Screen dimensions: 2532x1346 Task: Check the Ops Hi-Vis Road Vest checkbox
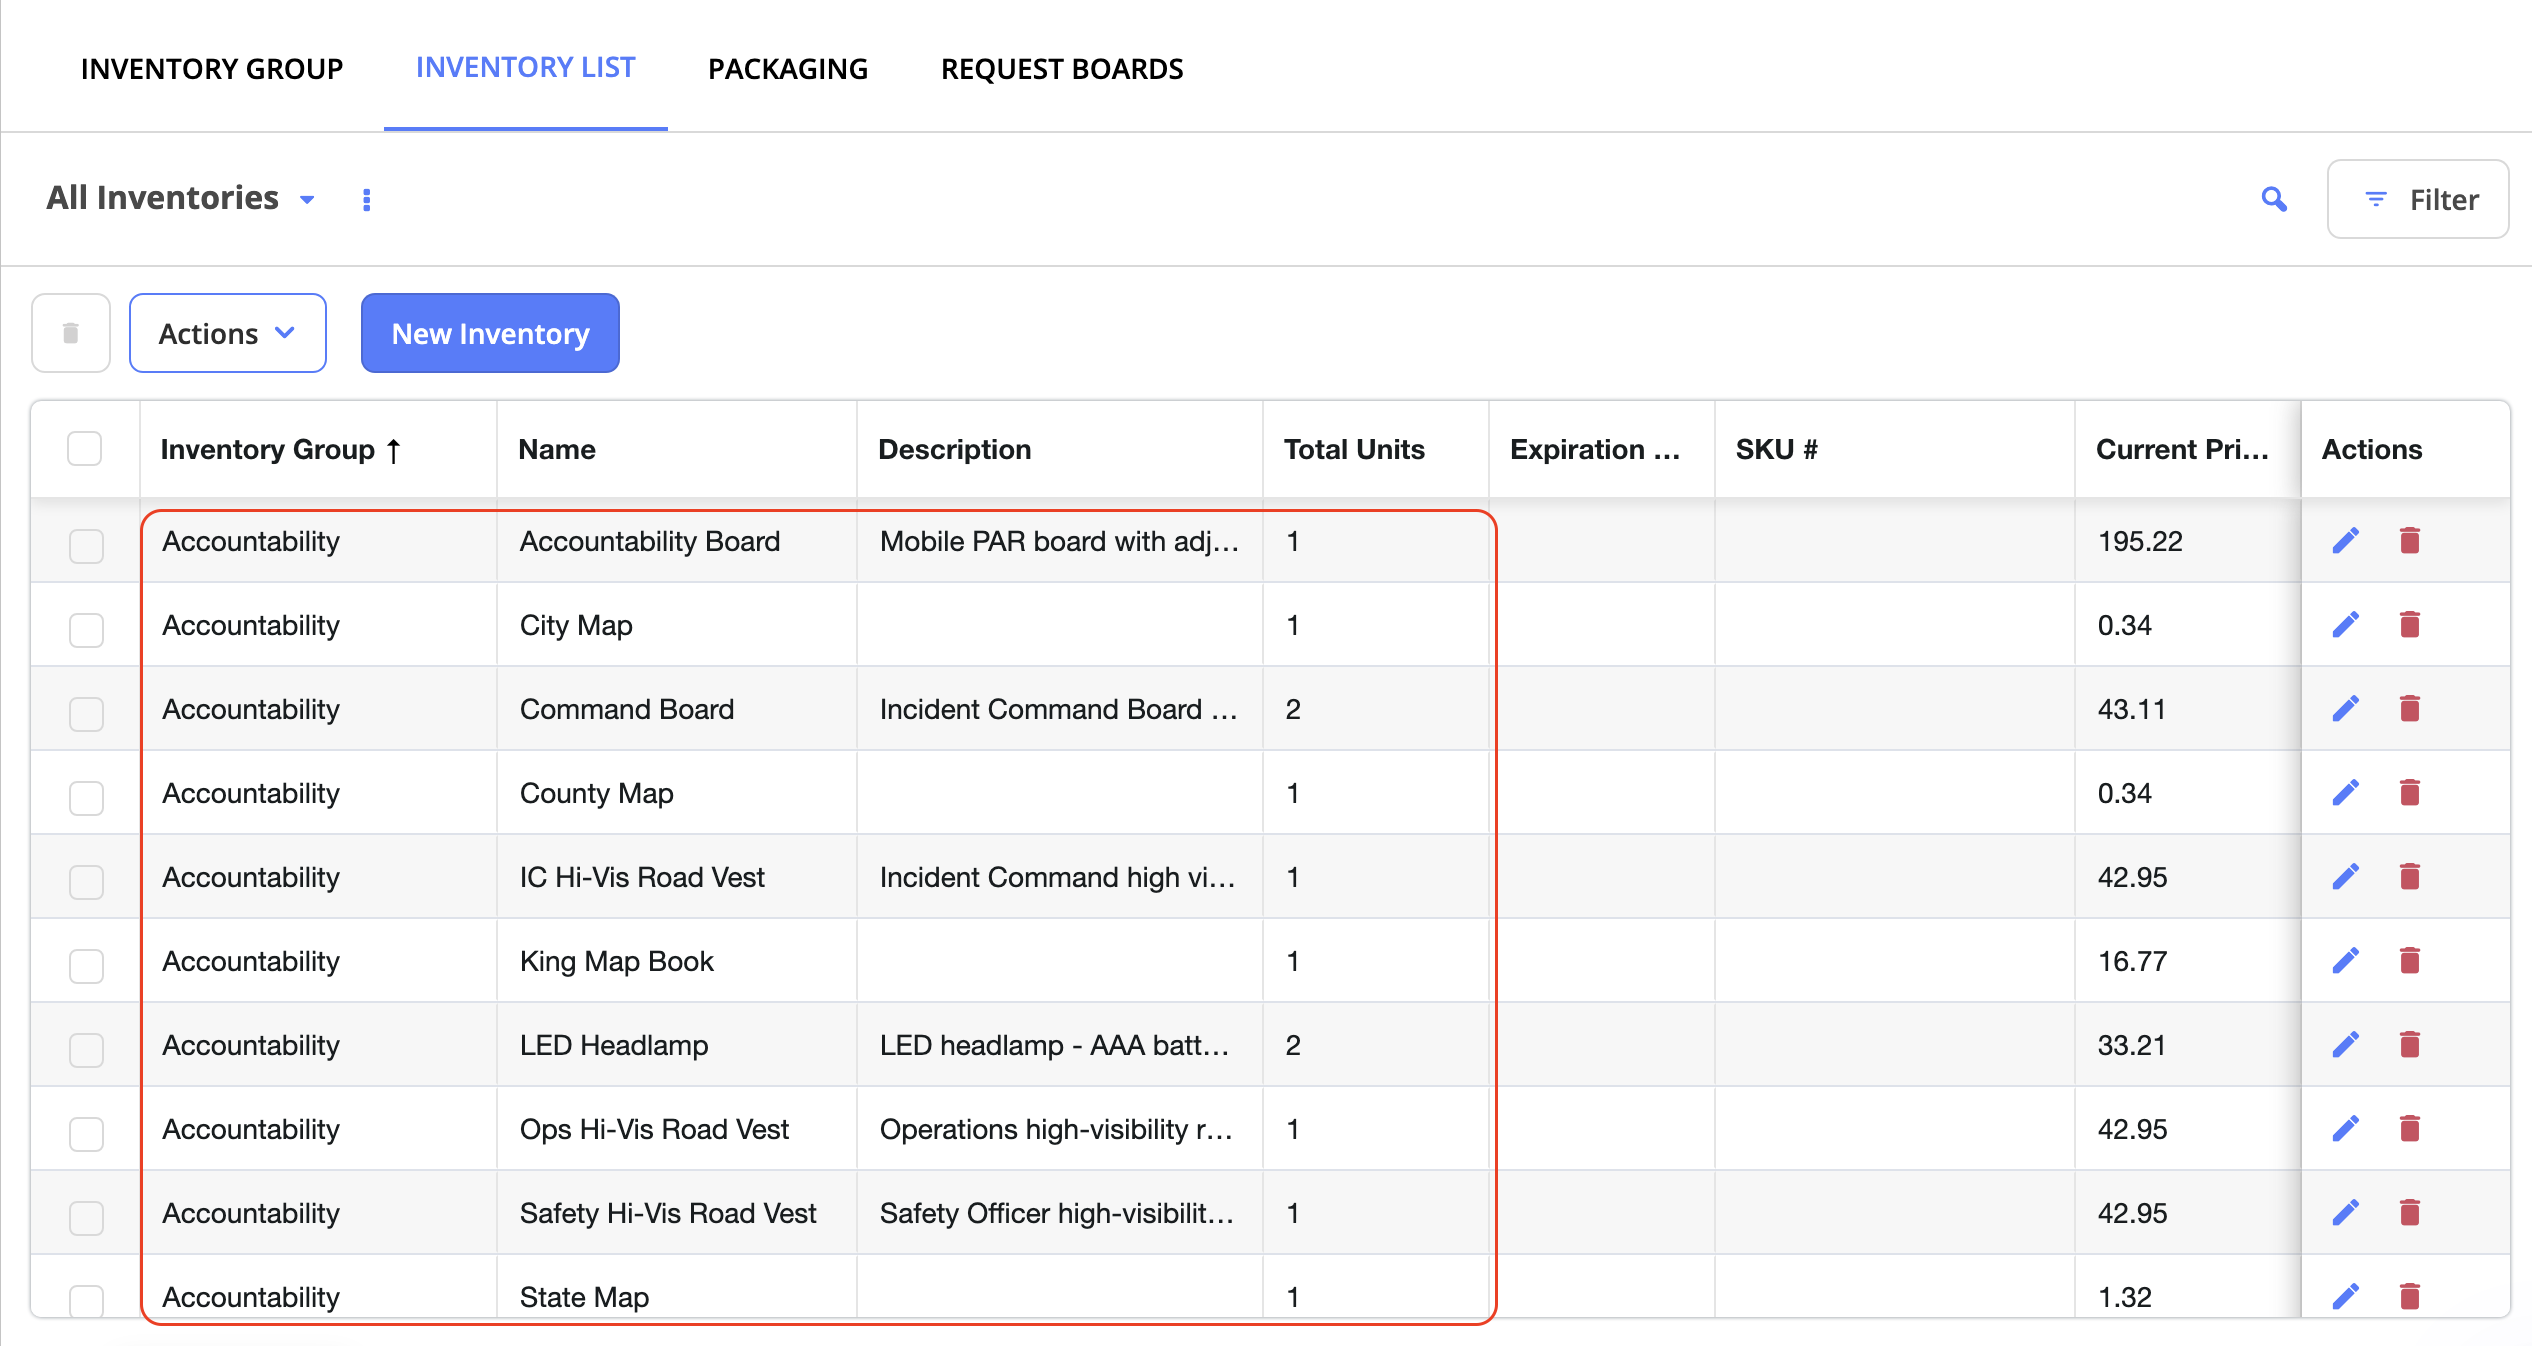[87, 1134]
